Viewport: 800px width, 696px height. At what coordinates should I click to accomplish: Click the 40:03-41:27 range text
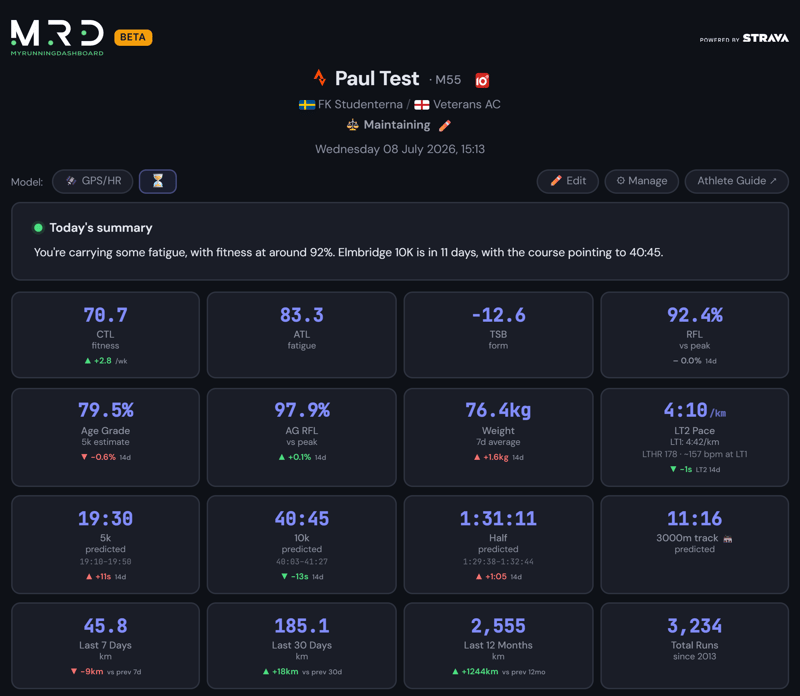pos(302,562)
